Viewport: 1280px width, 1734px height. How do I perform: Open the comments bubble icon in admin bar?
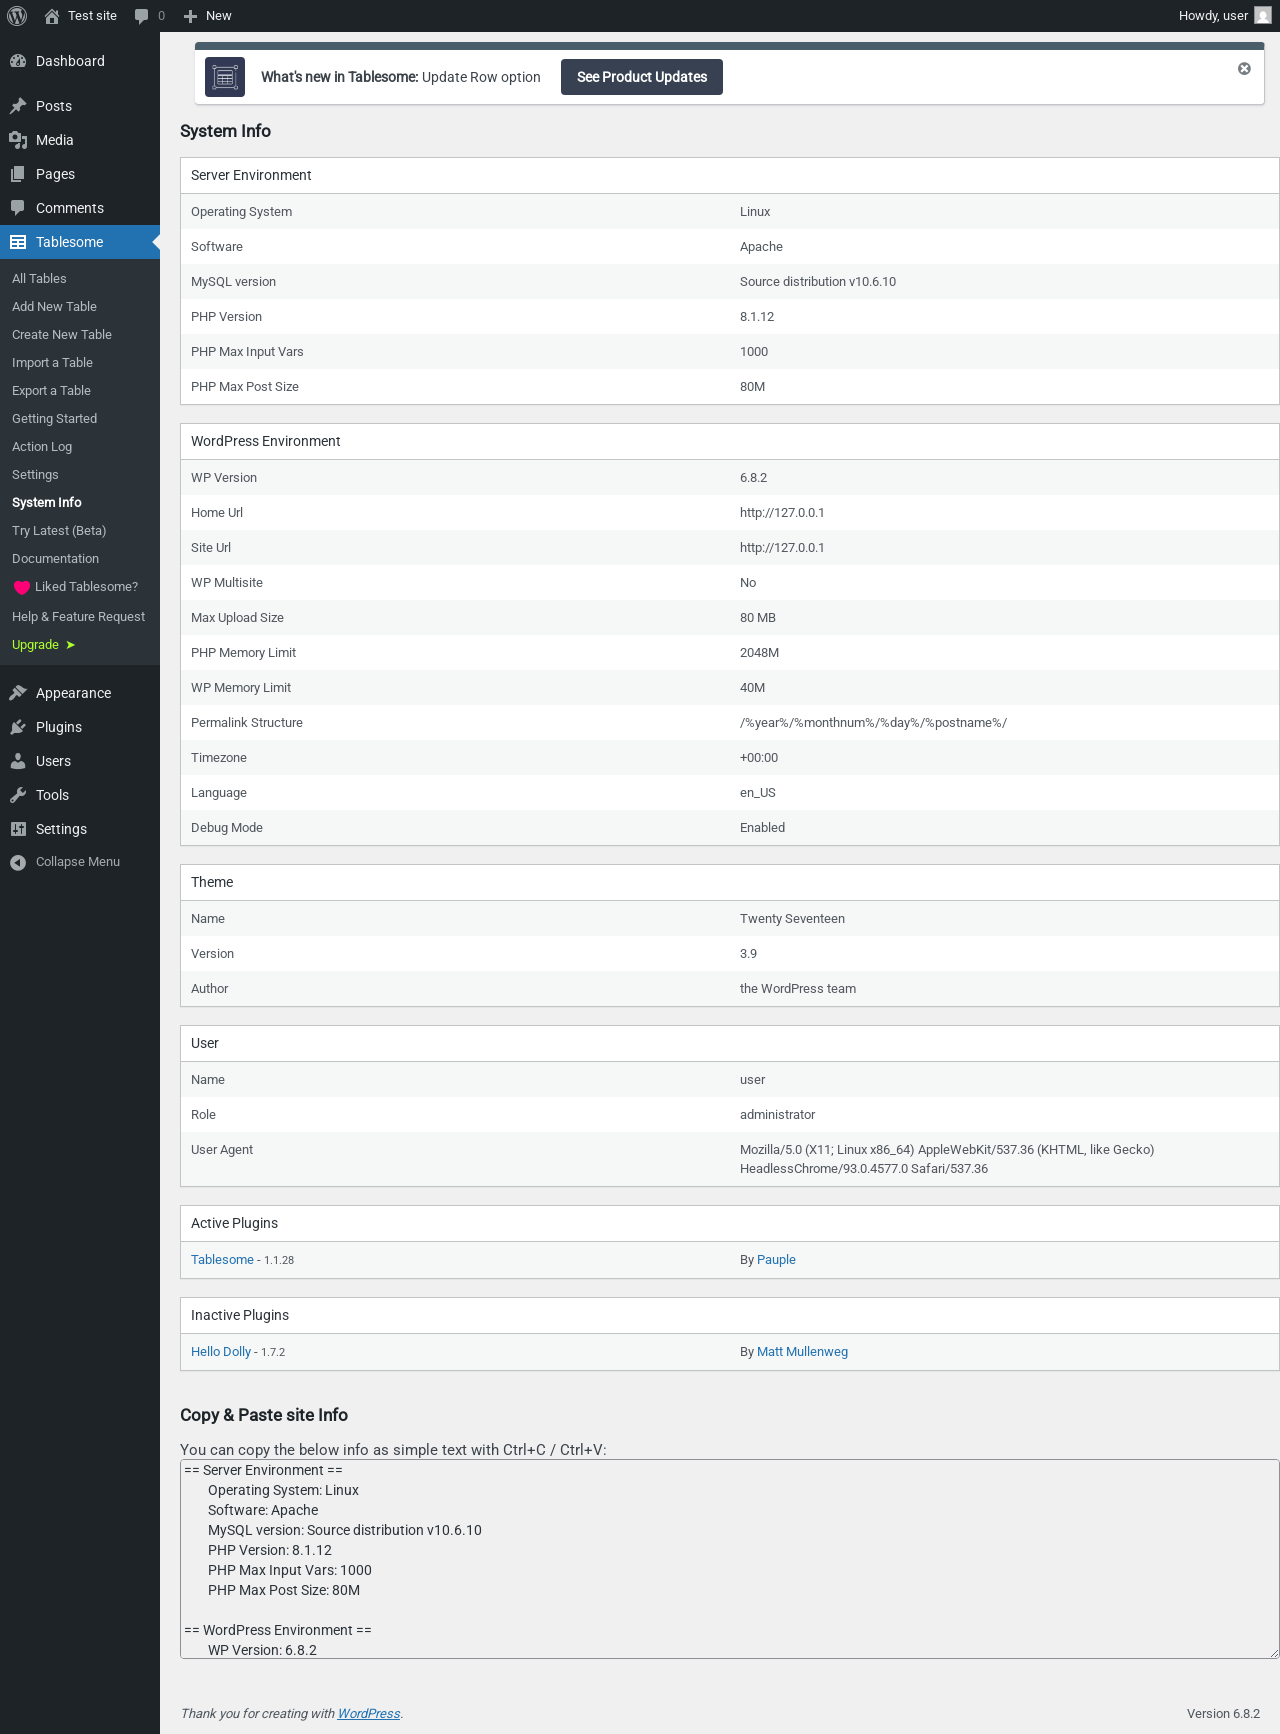point(142,16)
